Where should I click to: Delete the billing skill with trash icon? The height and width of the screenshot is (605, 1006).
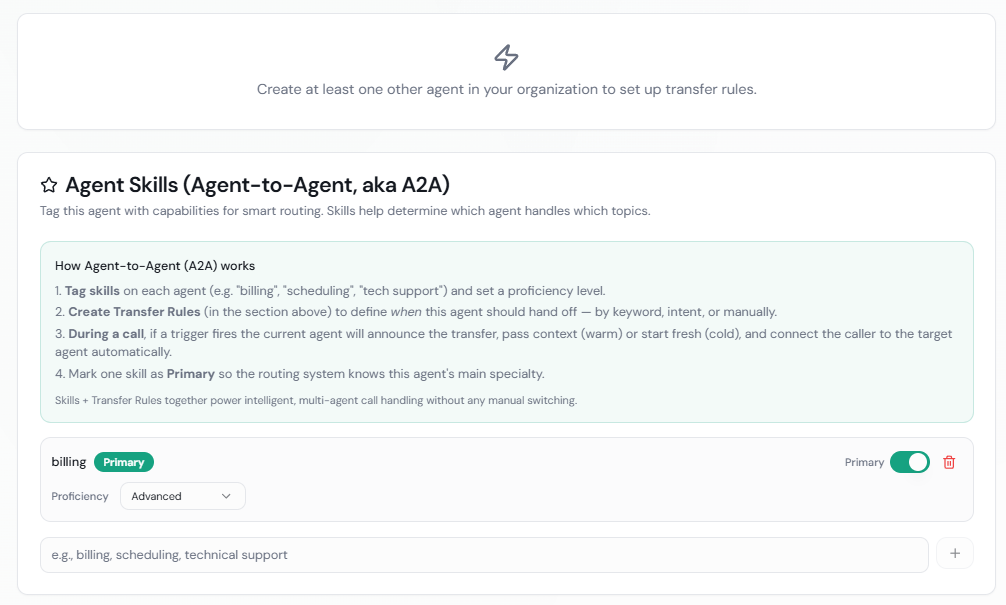(x=949, y=462)
